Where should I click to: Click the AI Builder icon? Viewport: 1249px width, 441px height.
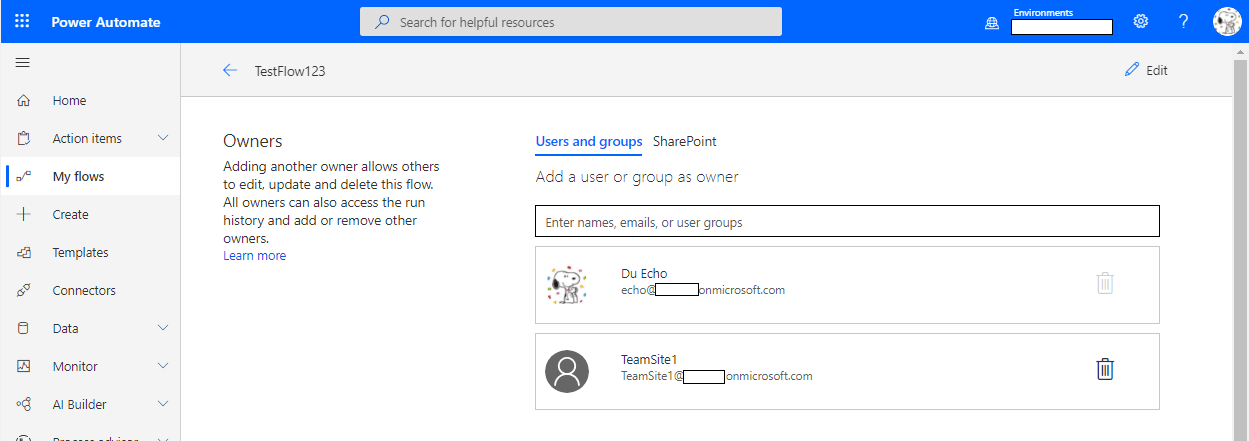tap(24, 405)
